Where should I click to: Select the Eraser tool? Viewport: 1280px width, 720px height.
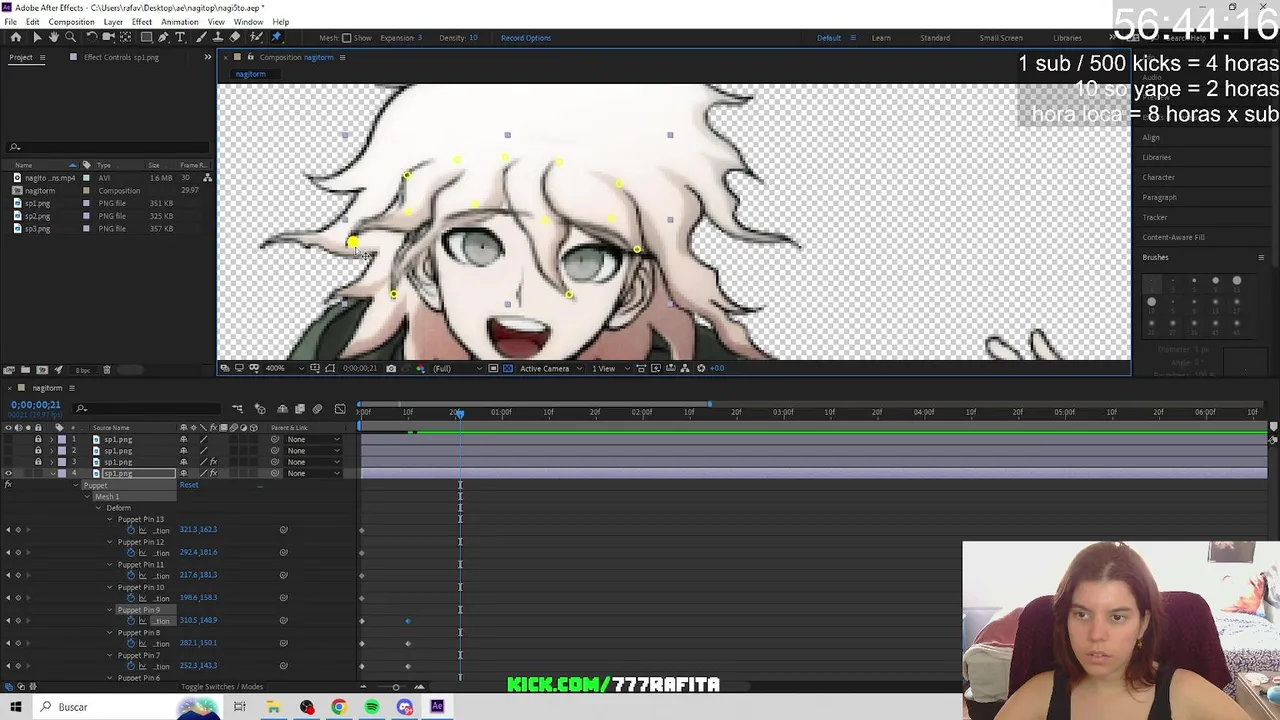(235, 37)
